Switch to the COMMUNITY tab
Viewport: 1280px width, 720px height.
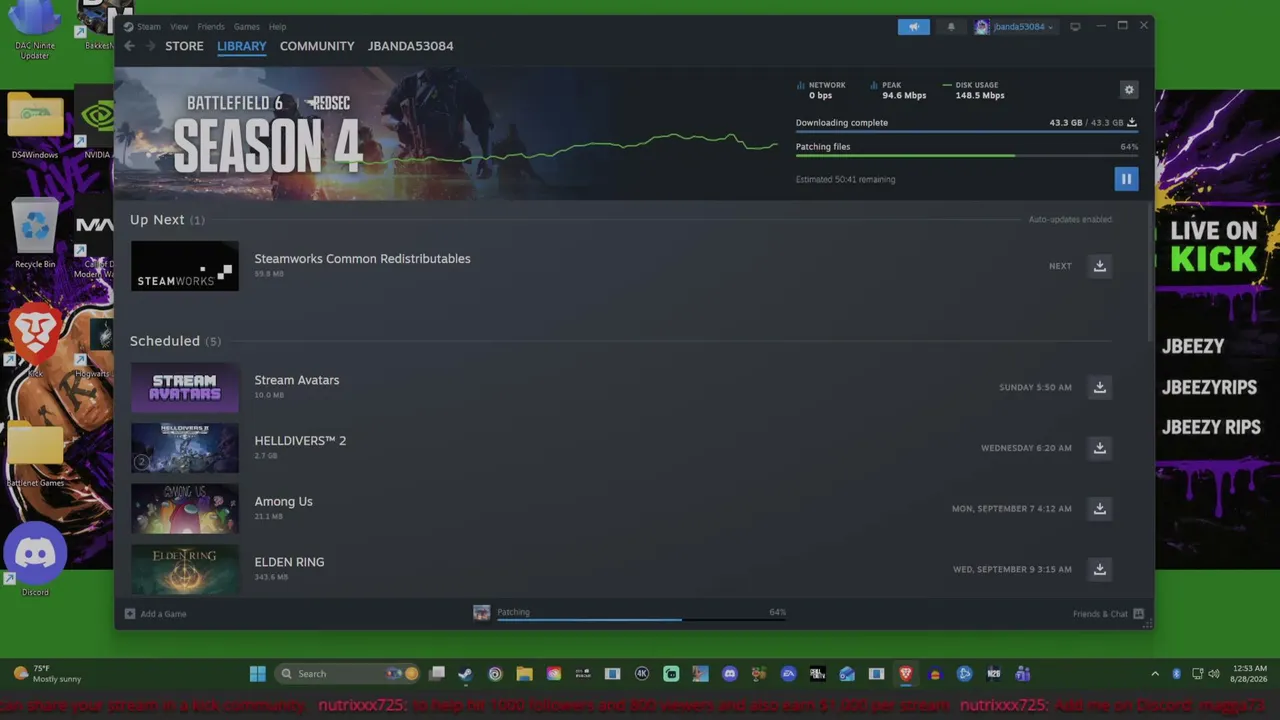[317, 46]
